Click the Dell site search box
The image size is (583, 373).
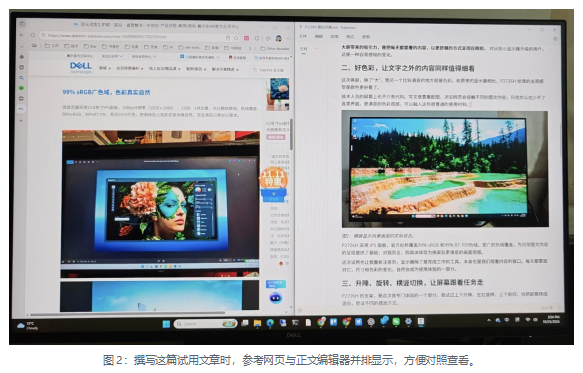tap(270, 70)
